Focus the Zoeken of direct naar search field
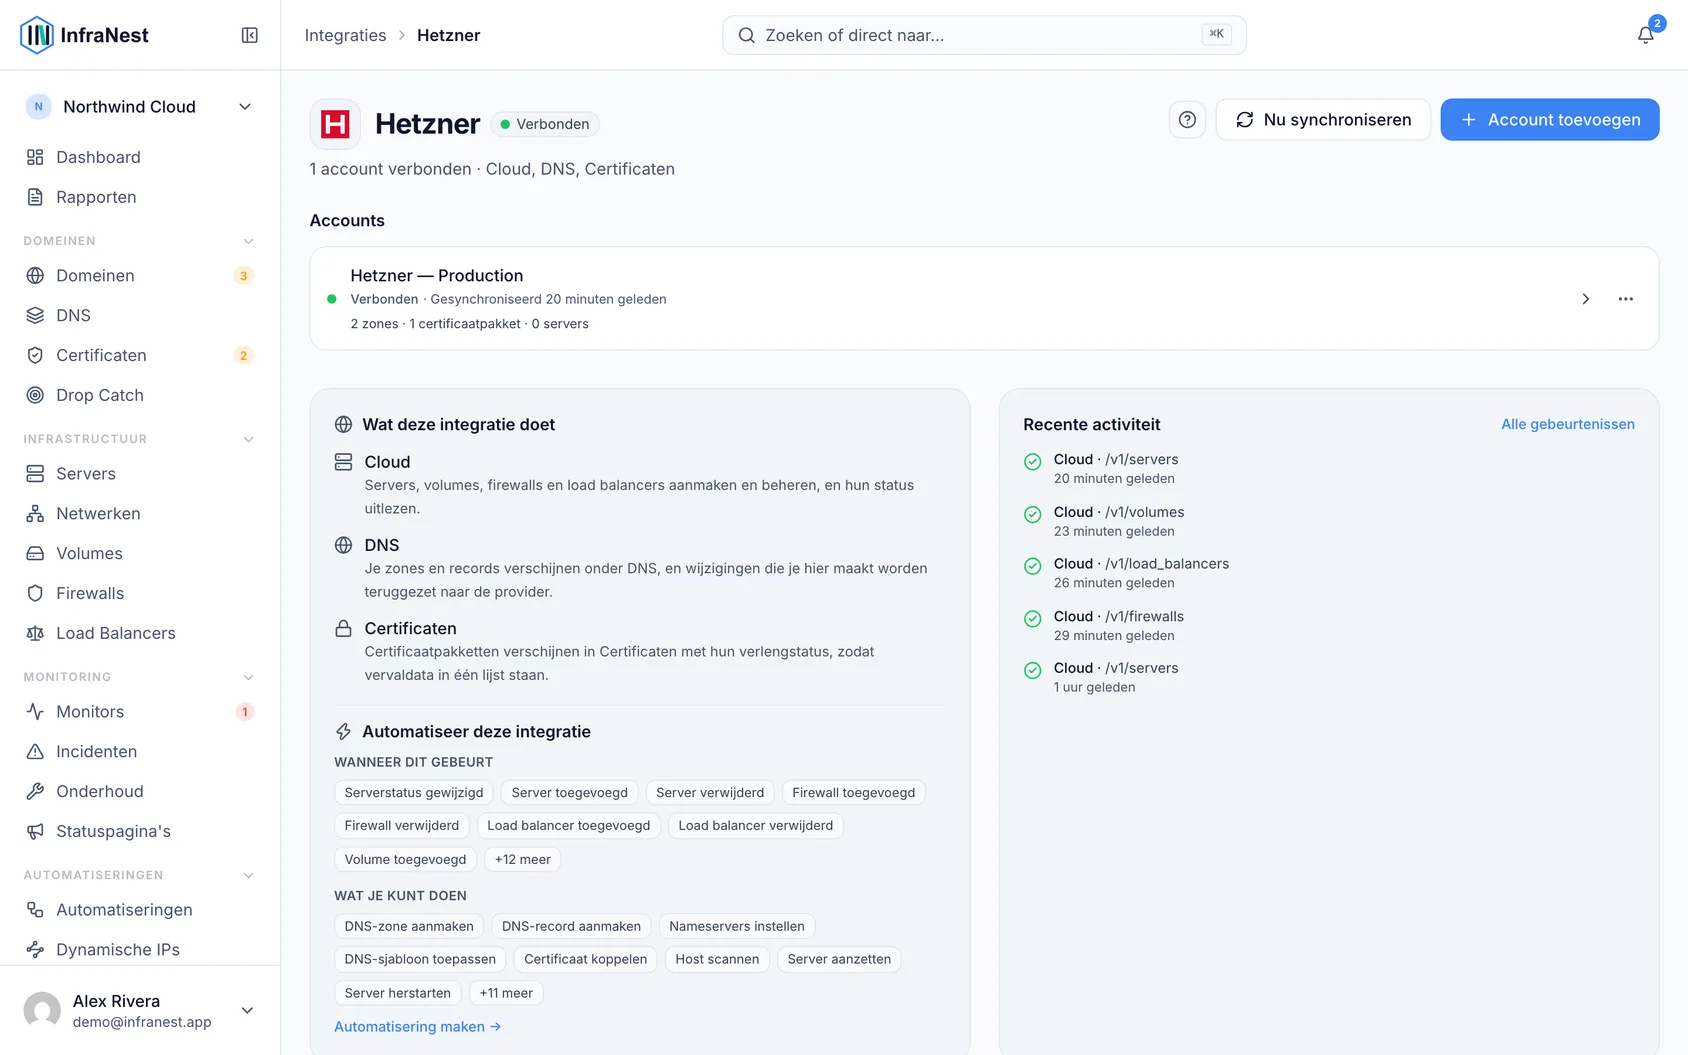Viewport: 1688px width, 1055px height. [984, 35]
